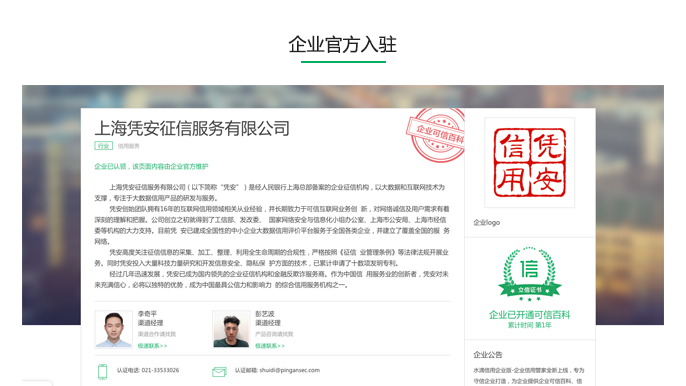Click the first paragraph of company description

tap(270, 193)
